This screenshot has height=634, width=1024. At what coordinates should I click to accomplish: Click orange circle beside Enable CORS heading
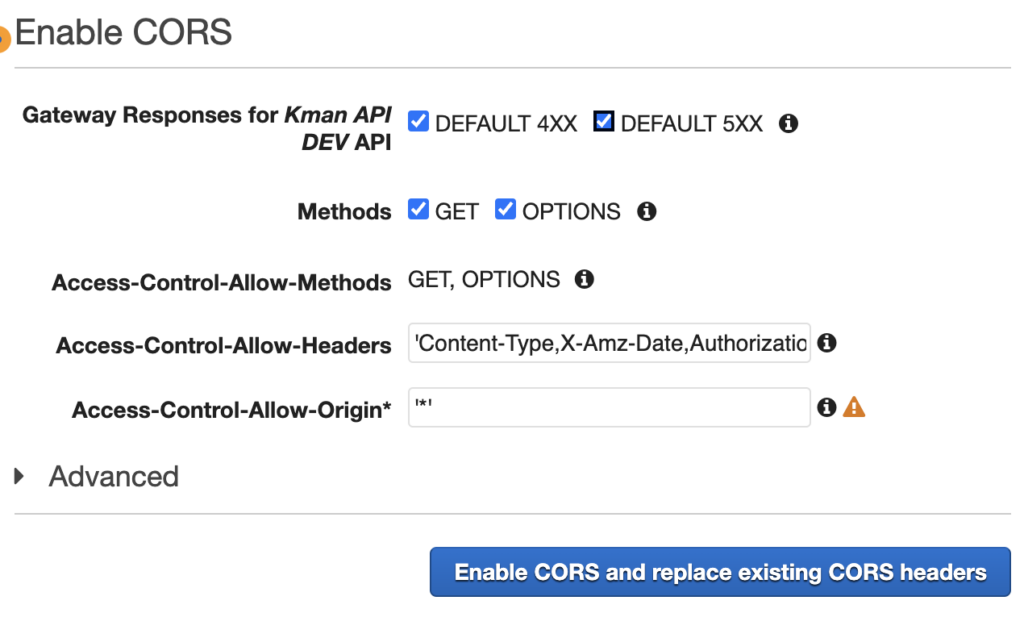pos(3,41)
